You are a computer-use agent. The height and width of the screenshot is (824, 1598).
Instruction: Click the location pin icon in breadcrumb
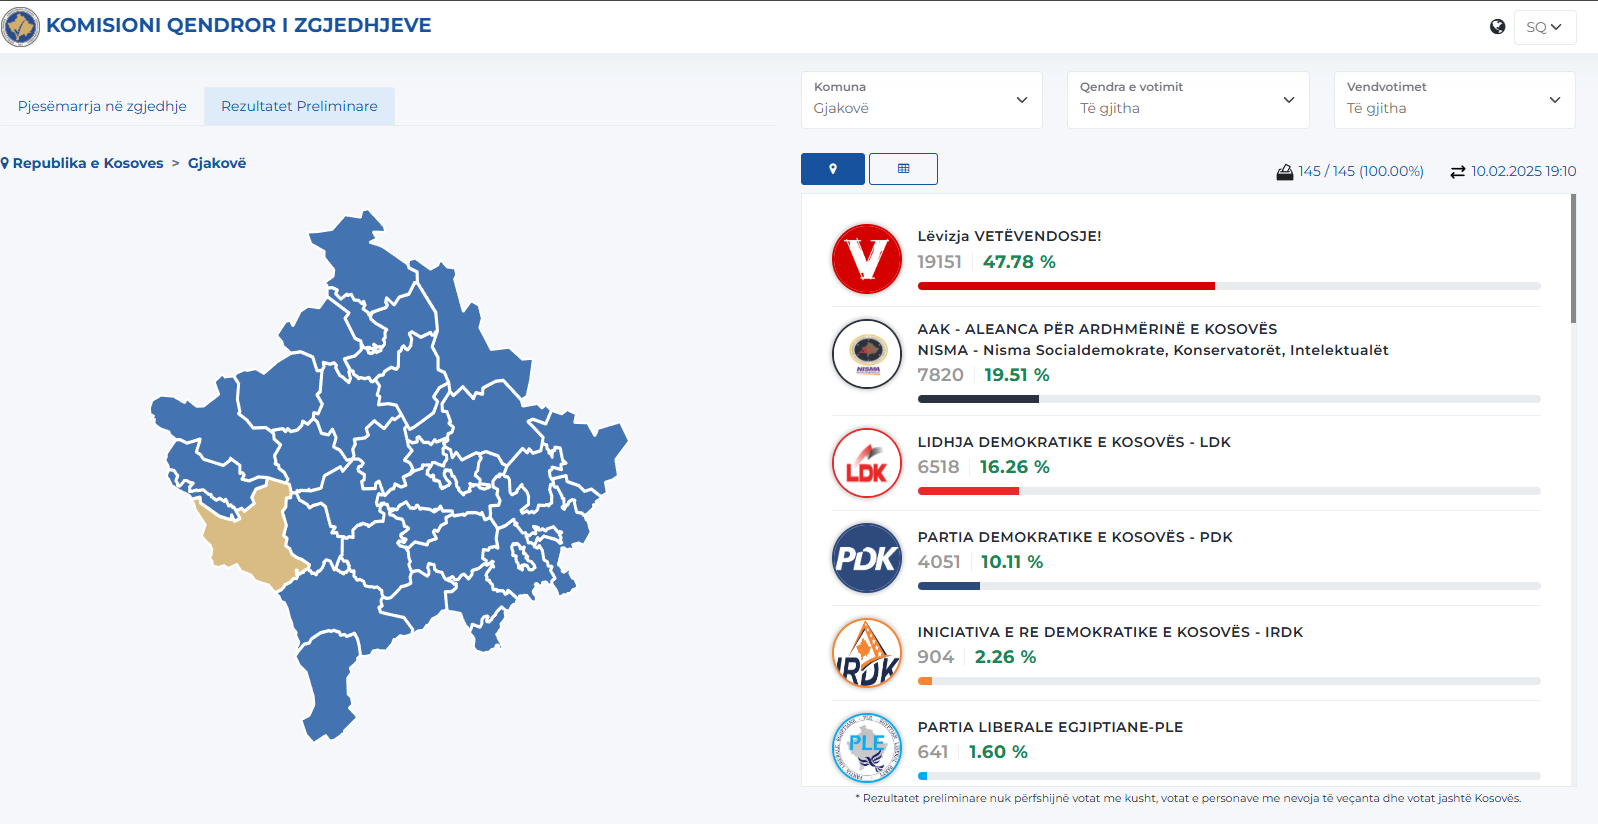click(5, 163)
